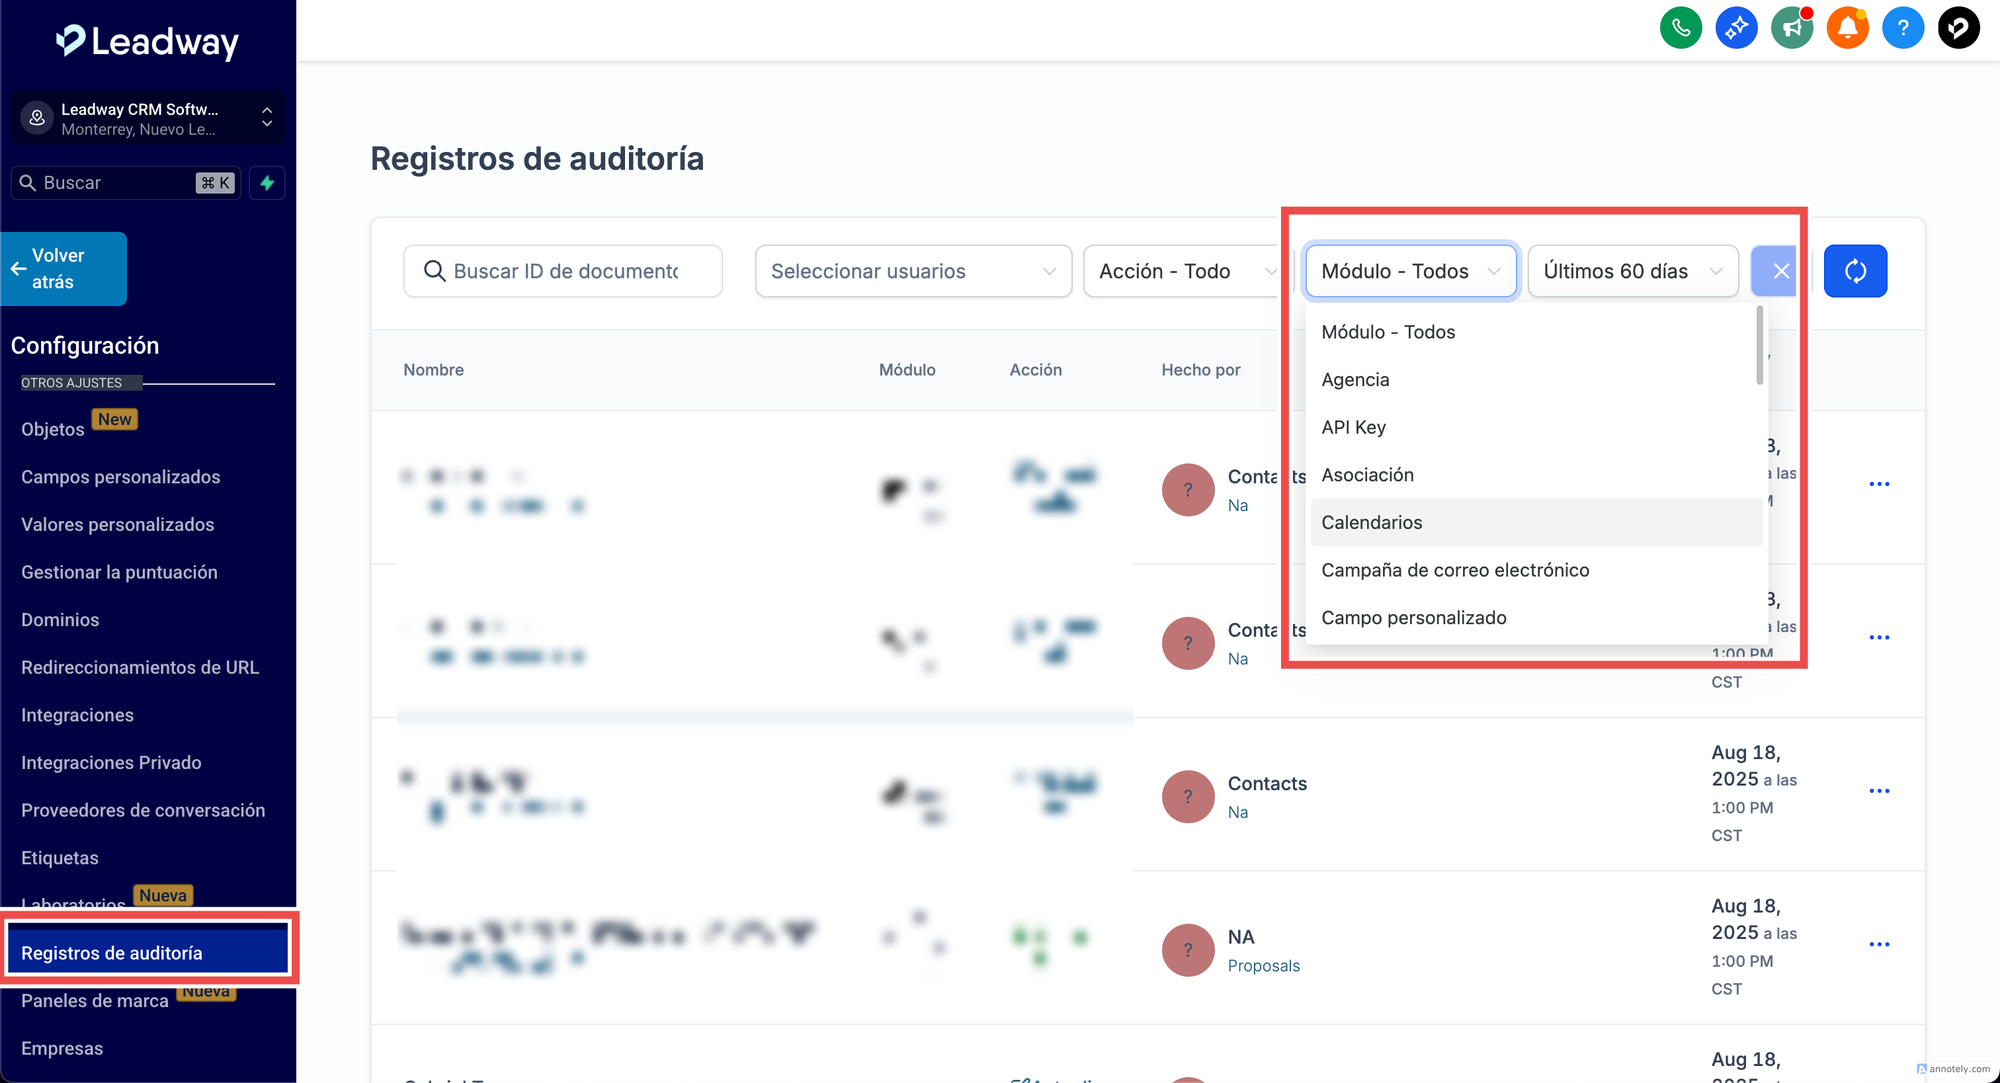Open three-dot menu for the Proposals row
Screen dimensions: 2000x1083
[1879, 944]
